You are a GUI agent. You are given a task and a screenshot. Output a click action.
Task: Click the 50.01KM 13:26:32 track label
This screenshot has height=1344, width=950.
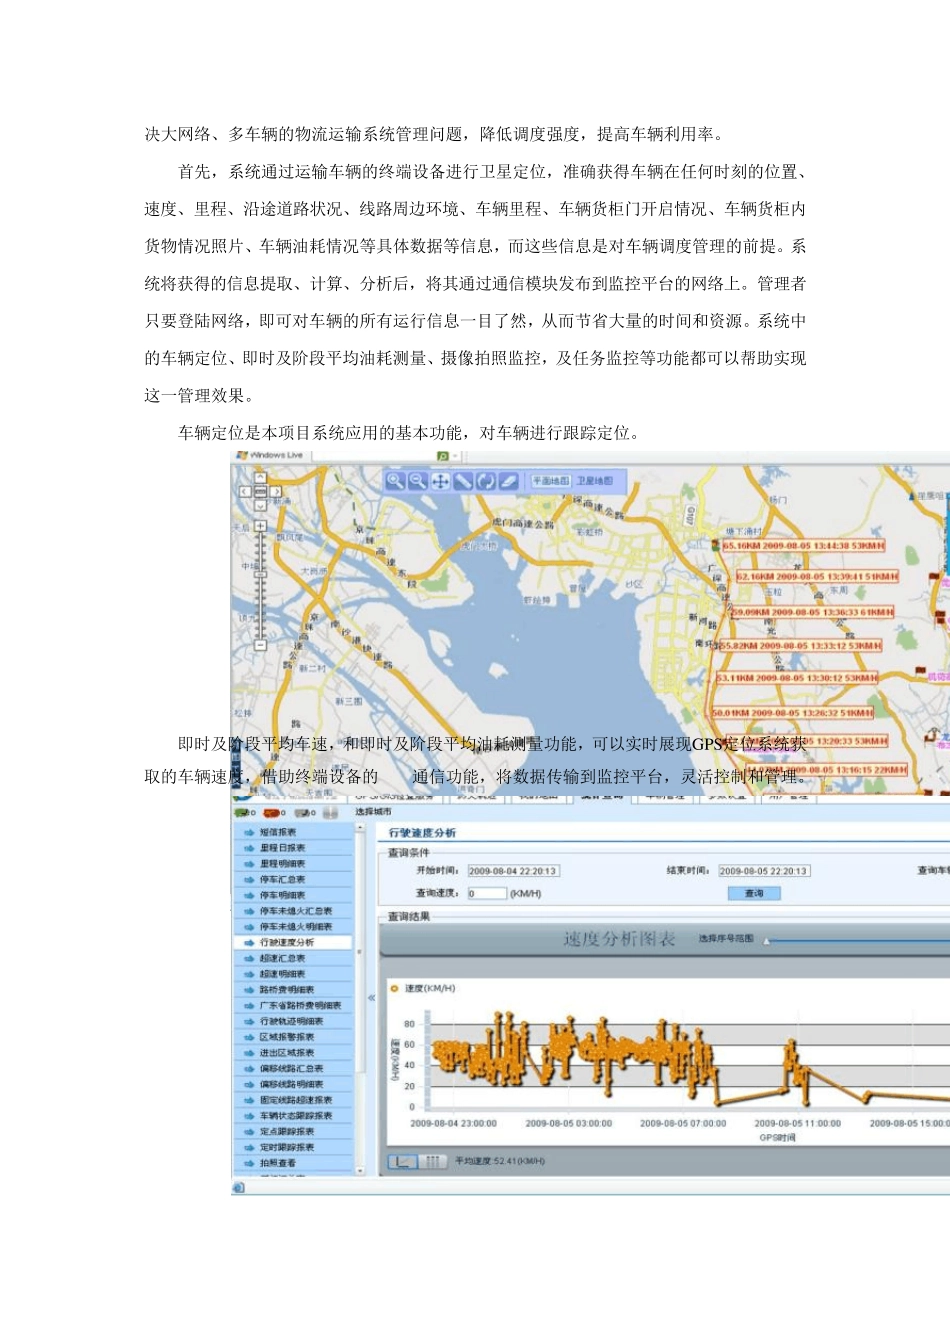[x=793, y=713]
